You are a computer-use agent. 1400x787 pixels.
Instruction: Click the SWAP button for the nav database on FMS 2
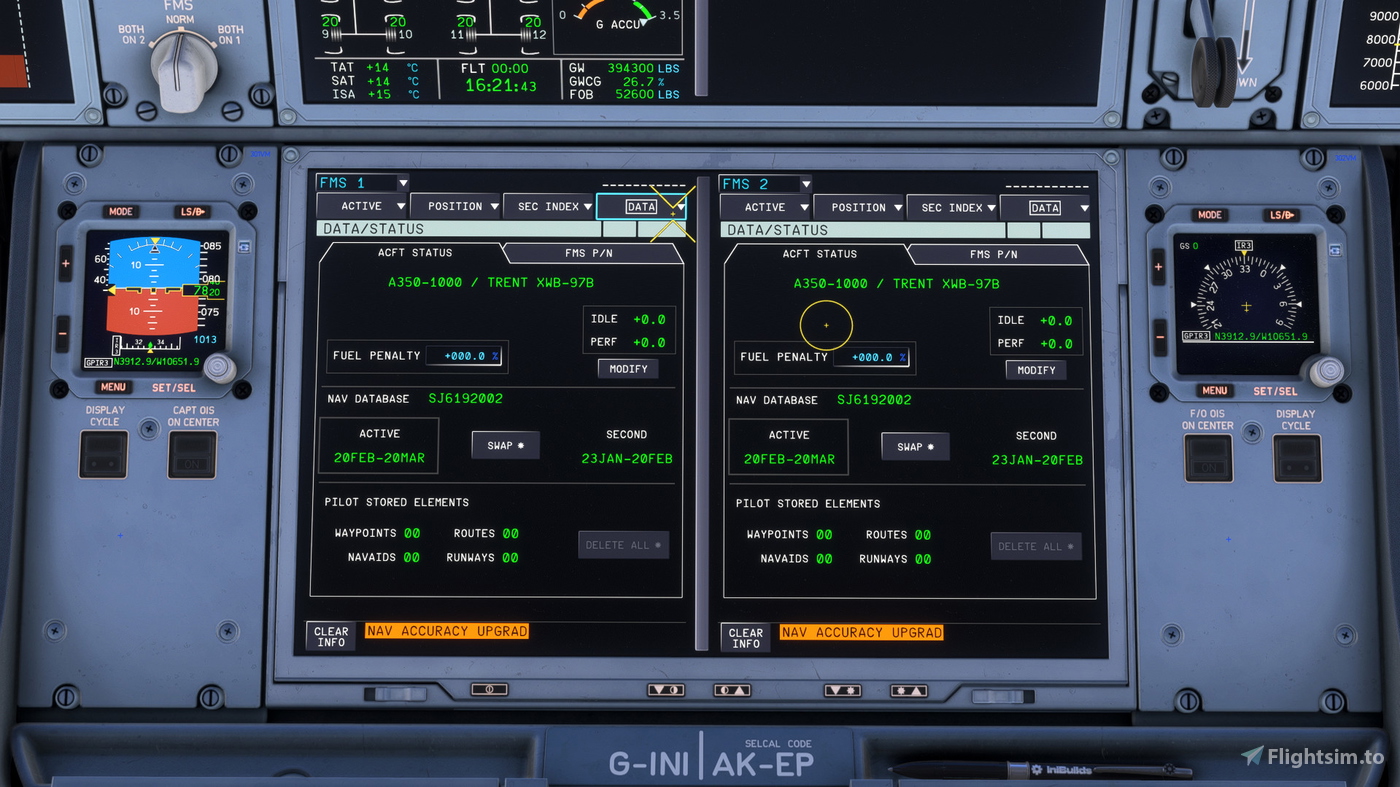point(914,446)
